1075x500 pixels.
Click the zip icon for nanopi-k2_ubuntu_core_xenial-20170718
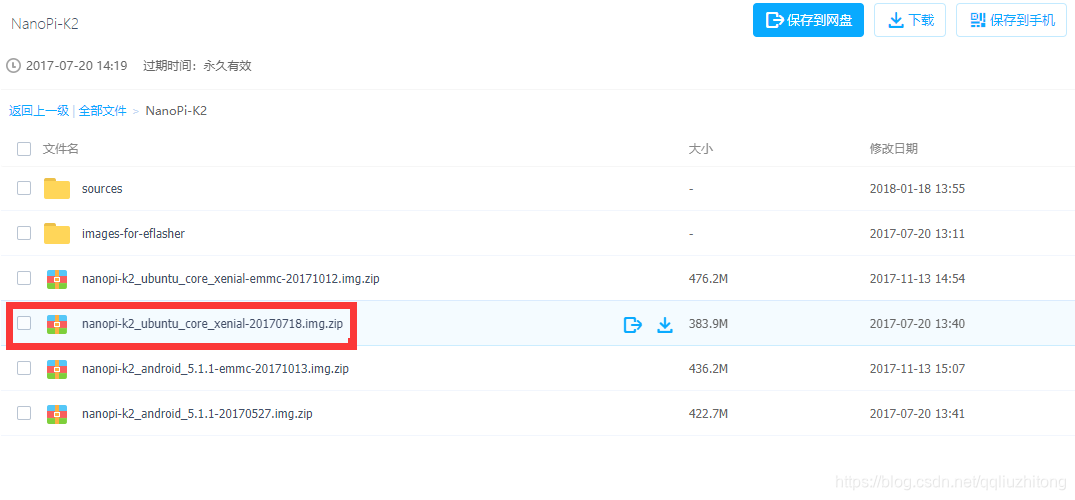coord(57,324)
